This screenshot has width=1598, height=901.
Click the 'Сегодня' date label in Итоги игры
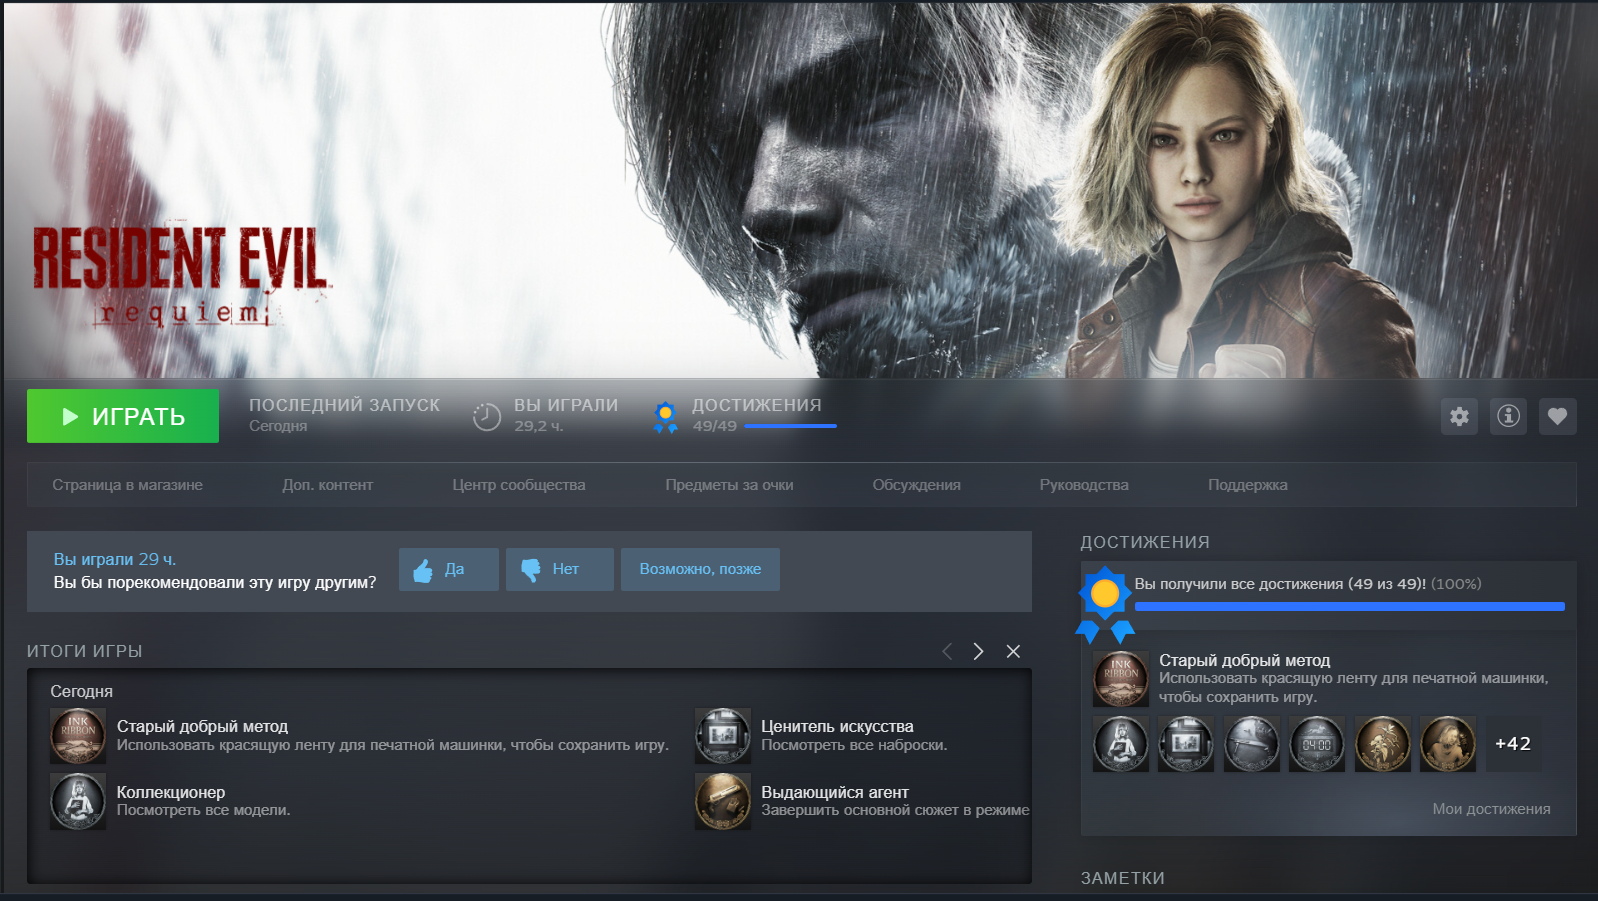82,691
